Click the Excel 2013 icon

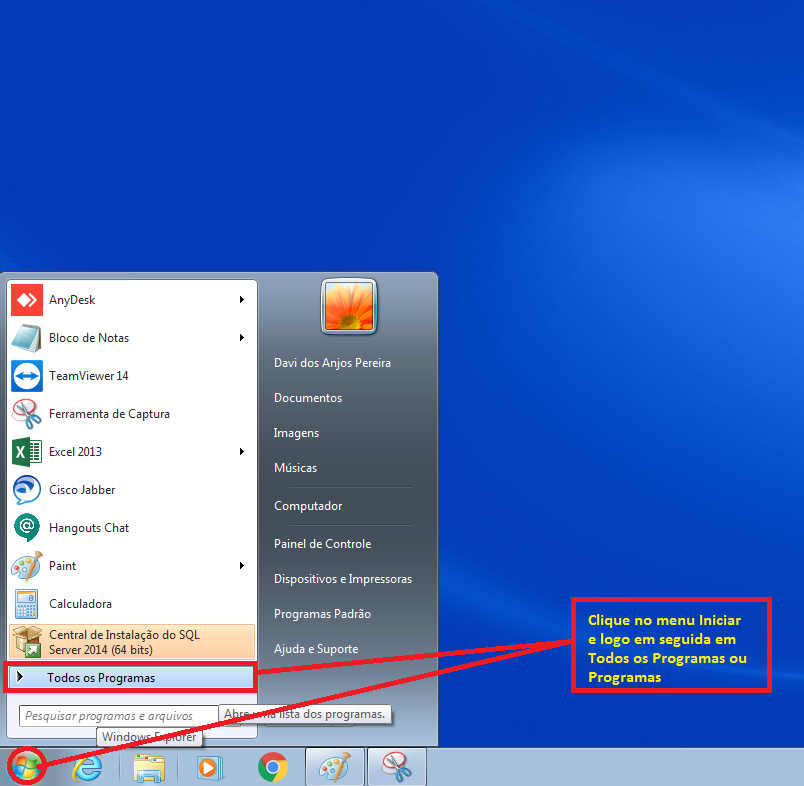click(x=27, y=452)
